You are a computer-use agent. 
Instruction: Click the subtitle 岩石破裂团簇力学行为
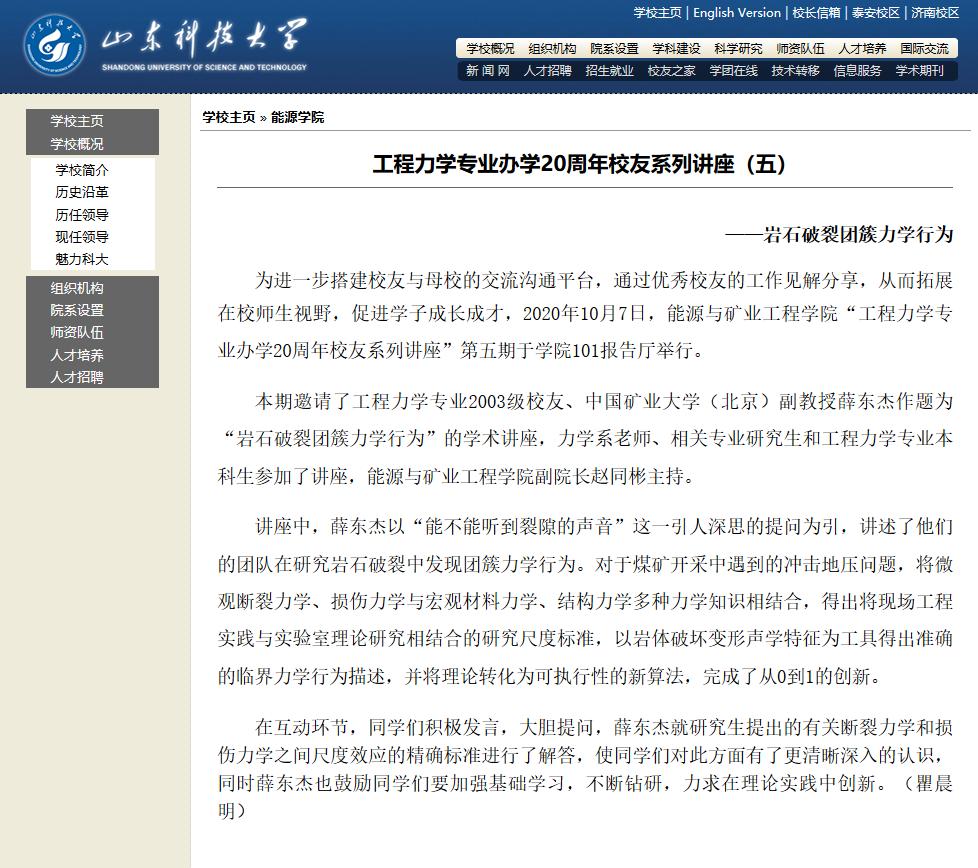pos(858,234)
